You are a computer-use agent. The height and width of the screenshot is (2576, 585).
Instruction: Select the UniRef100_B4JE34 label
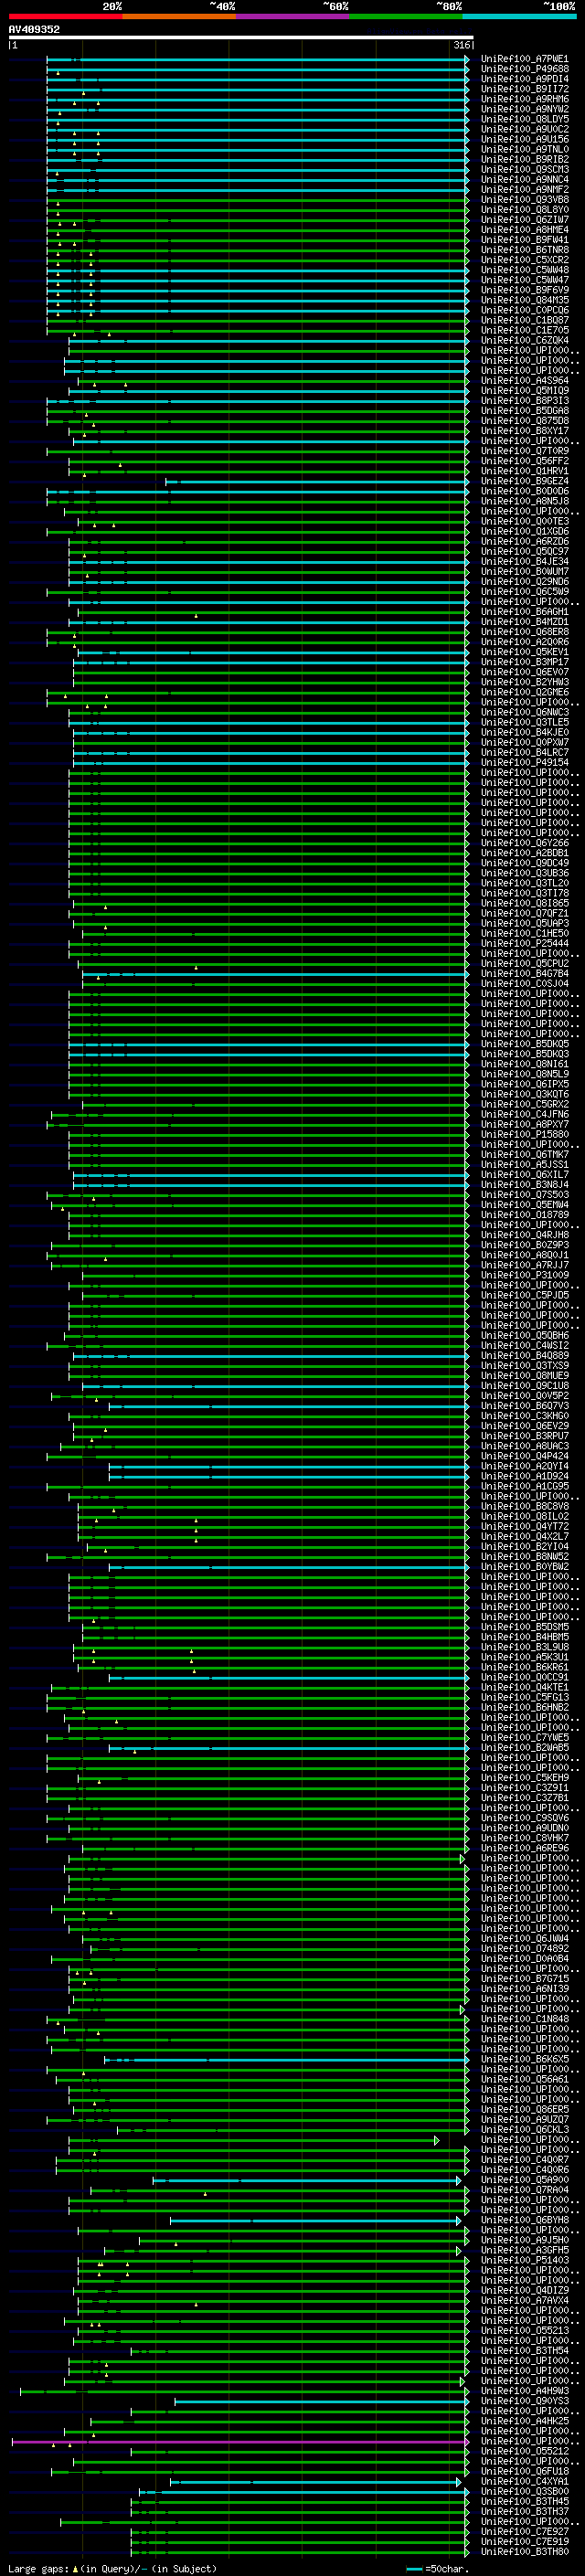point(524,562)
